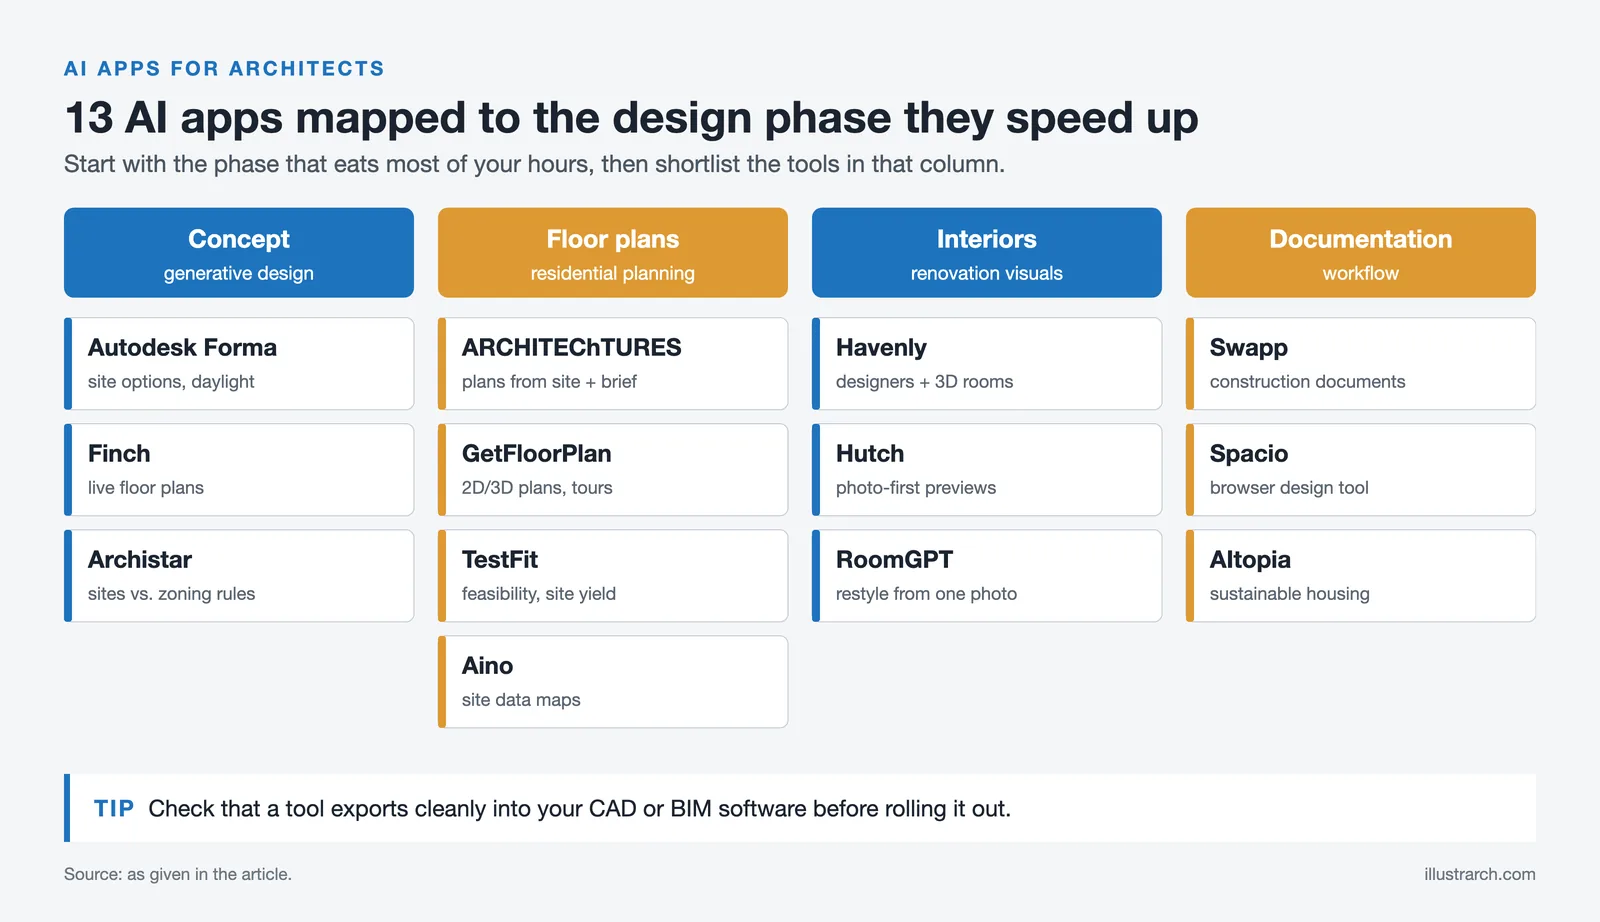
Task: Click the Concept generative design header
Action: (x=239, y=253)
